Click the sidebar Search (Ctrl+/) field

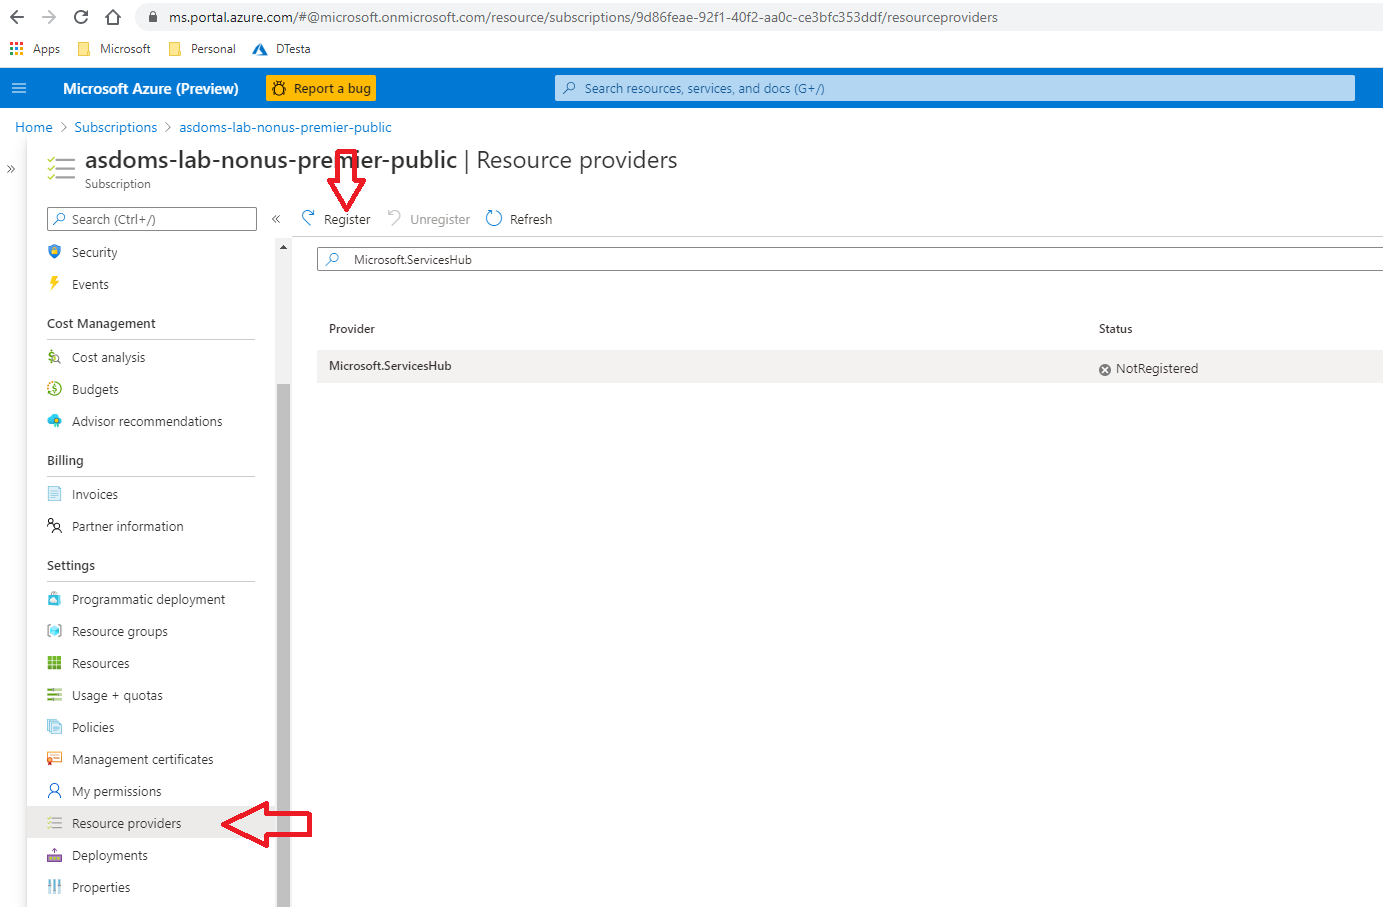(152, 219)
